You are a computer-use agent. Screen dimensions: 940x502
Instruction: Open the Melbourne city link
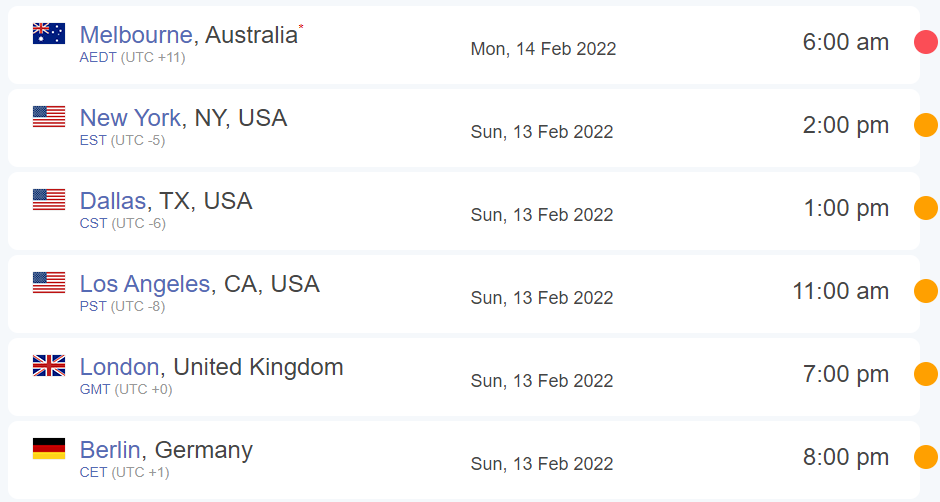[136, 35]
